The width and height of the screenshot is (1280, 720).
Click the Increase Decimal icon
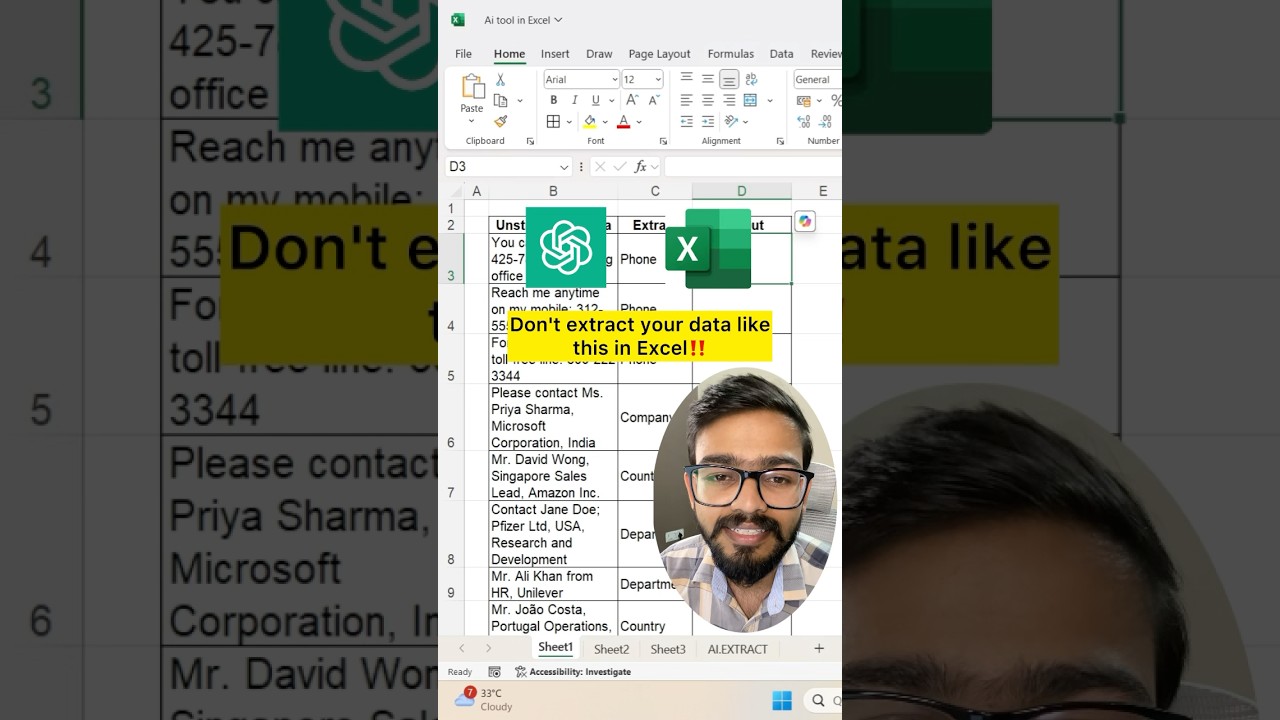[x=804, y=121]
